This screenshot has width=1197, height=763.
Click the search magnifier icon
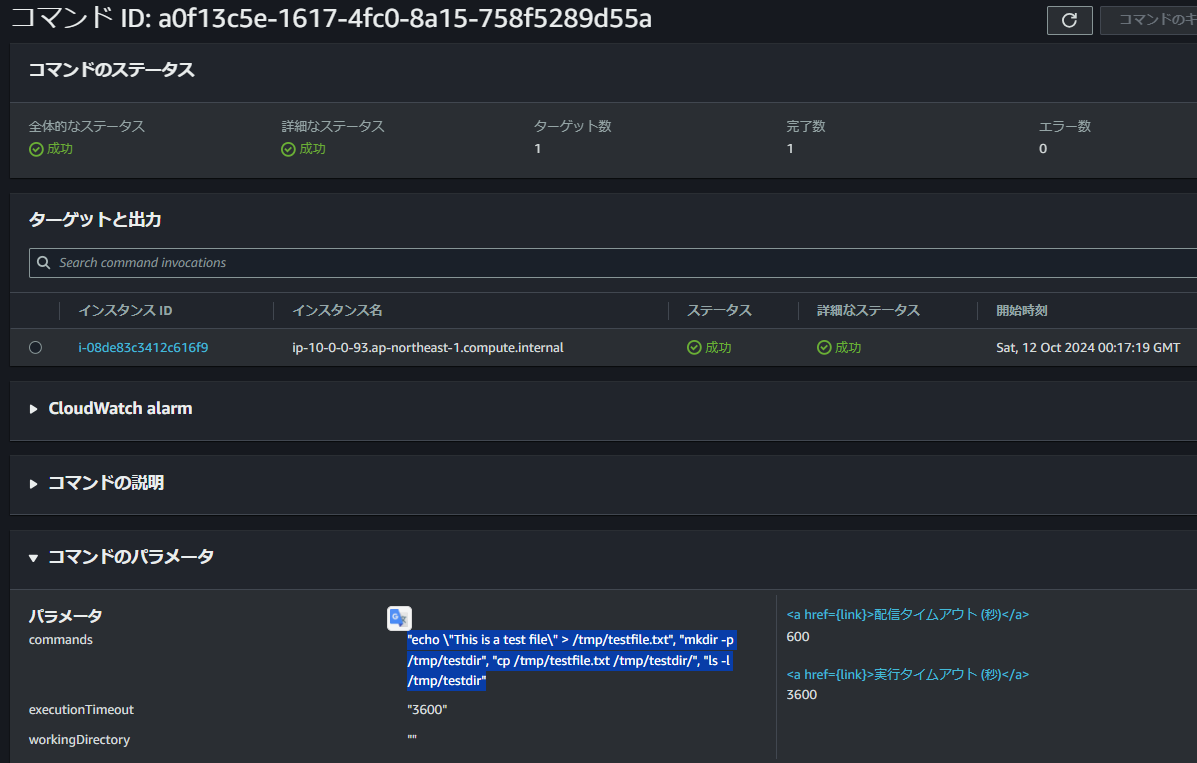[x=44, y=263]
